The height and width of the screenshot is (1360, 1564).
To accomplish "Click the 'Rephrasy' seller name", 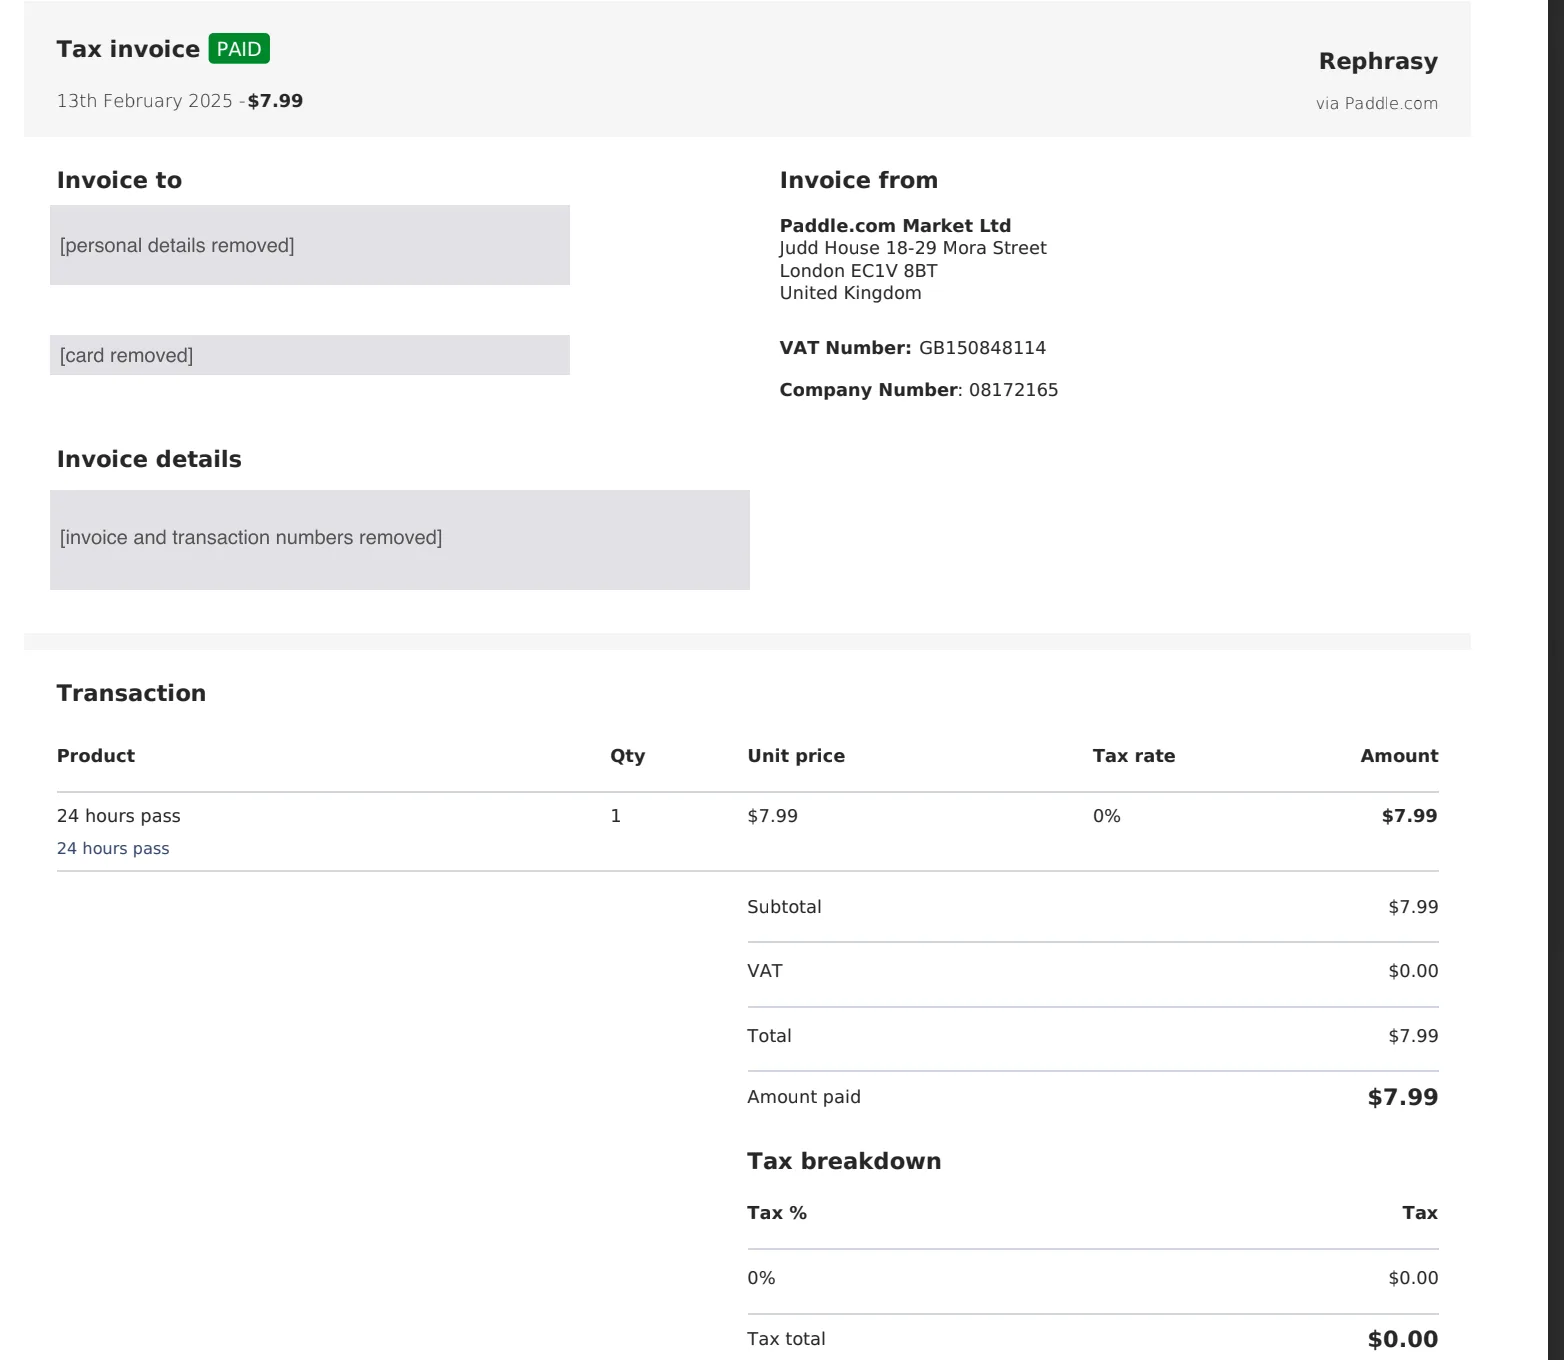I will tap(1378, 61).
